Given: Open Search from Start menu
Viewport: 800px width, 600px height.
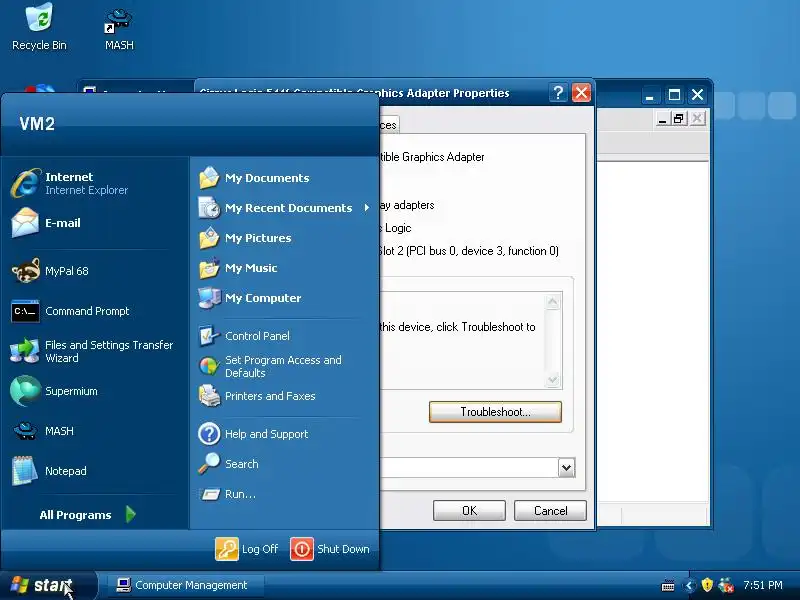Looking at the screenshot, I should [283, 464].
